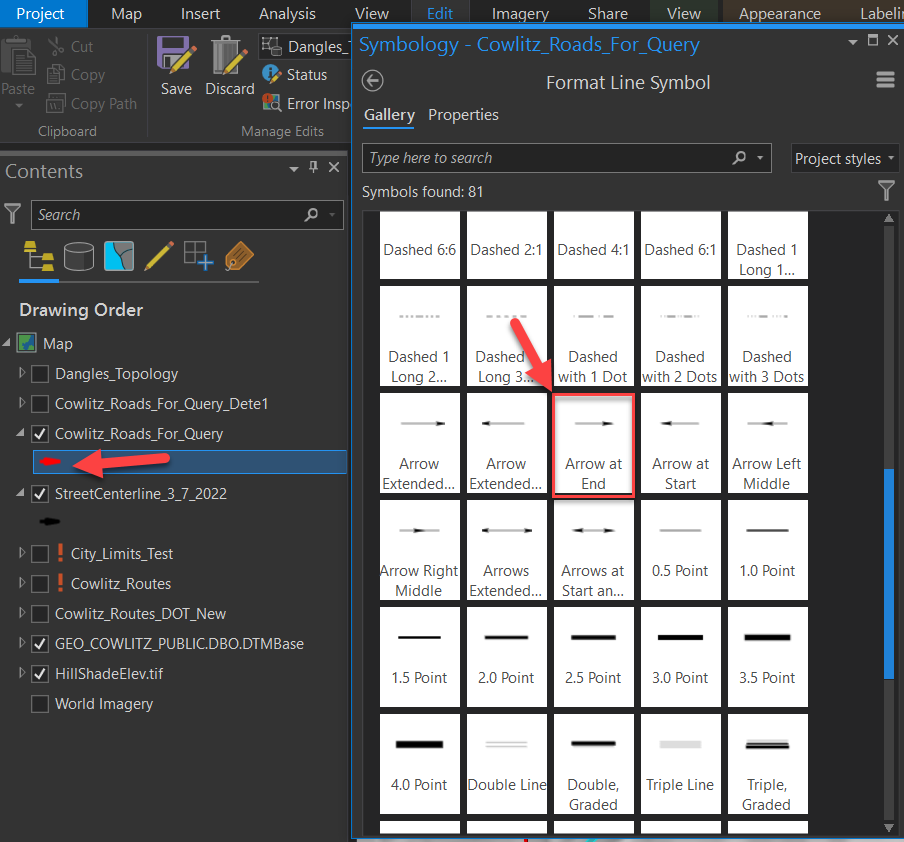Viewport: 904px width, 842px height.
Task: Click the Status icon under Manage Edits
Action: coord(272,74)
